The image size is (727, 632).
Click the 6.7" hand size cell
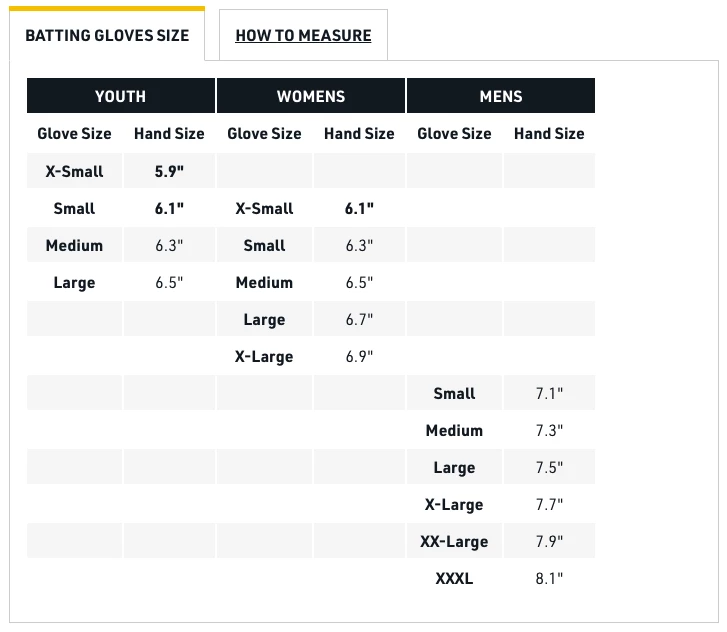[359, 320]
